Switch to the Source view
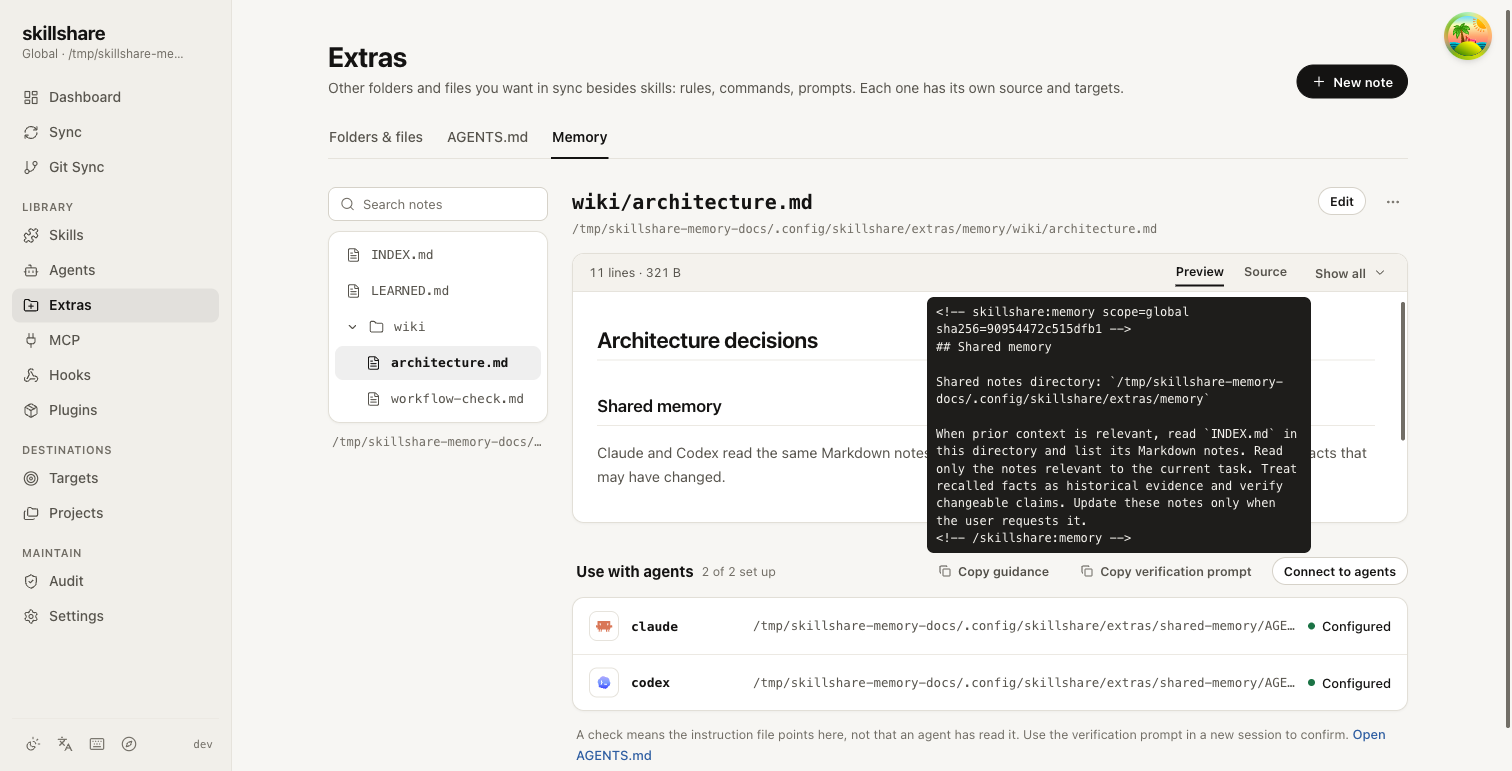Viewport: 1512px width, 771px height. (x=1265, y=272)
